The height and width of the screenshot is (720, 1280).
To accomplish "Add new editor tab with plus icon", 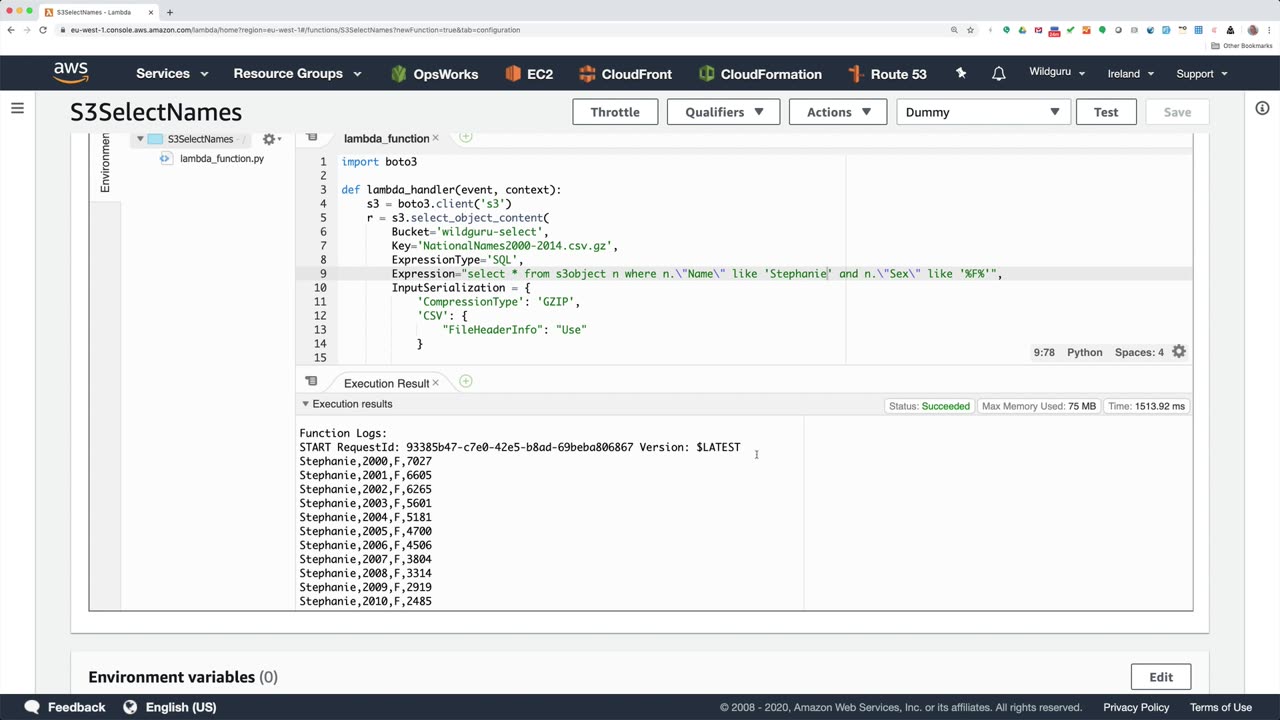I will [x=466, y=138].
